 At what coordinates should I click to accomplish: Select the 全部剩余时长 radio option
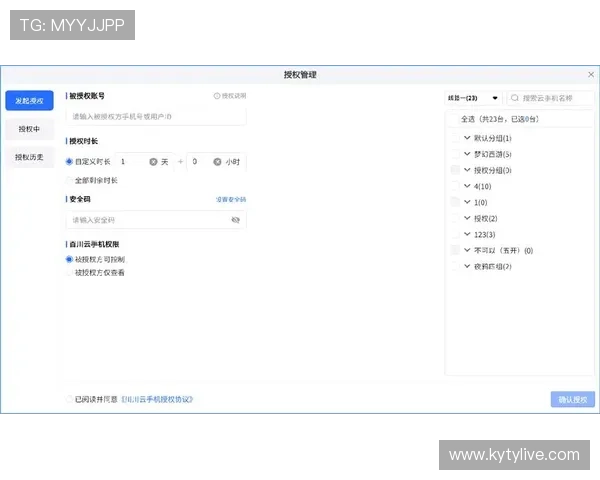pyautogui.click(x=69, y=180)
